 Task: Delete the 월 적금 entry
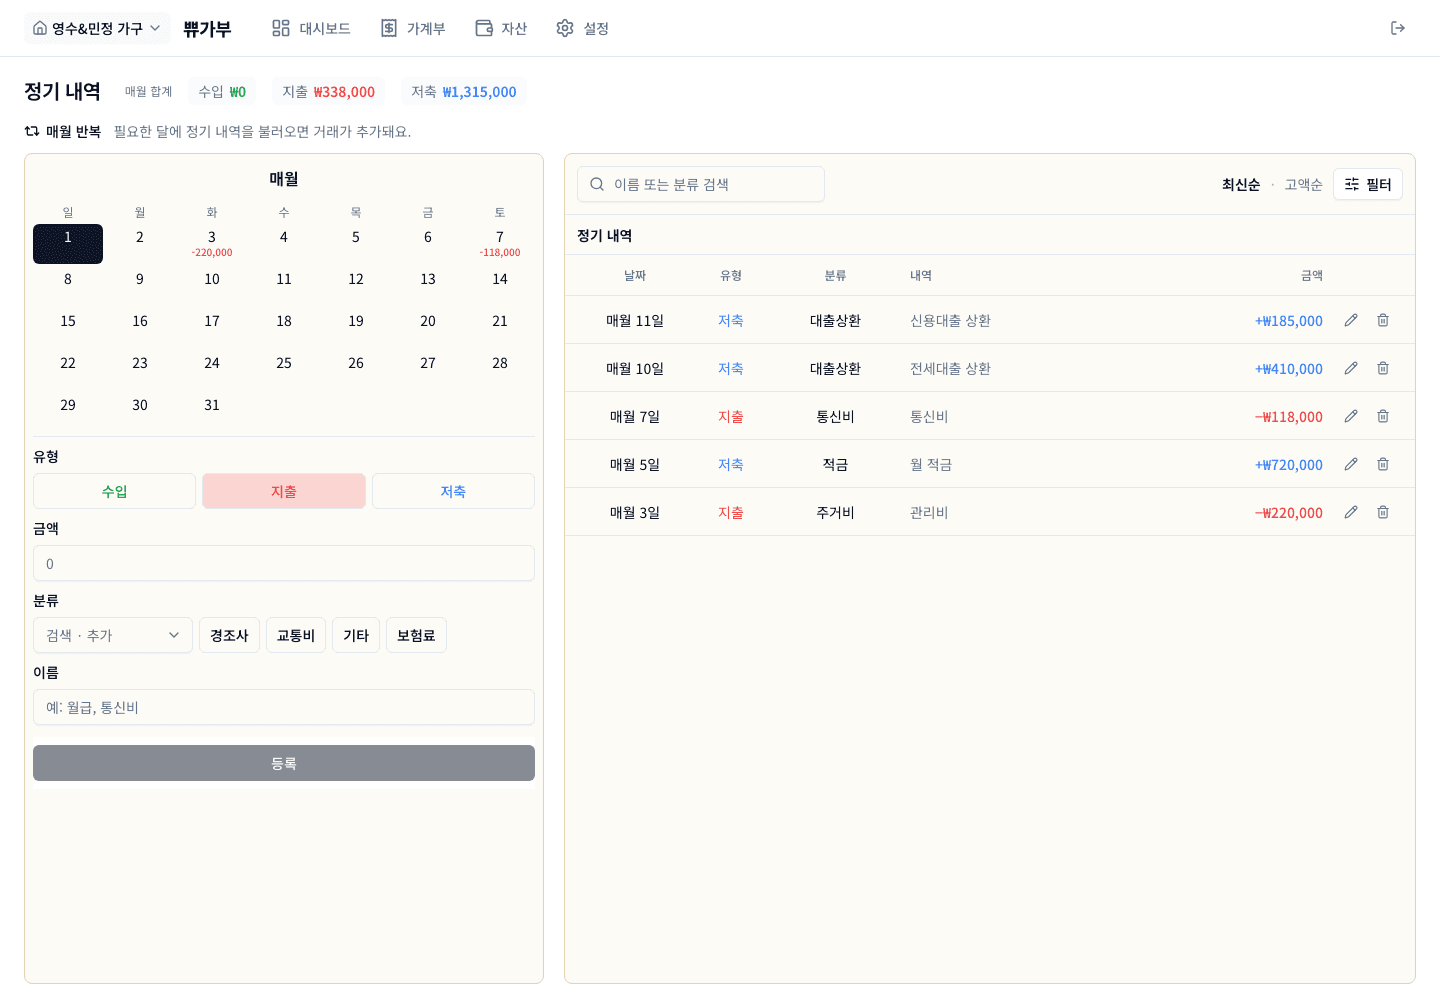(1383, 464)
